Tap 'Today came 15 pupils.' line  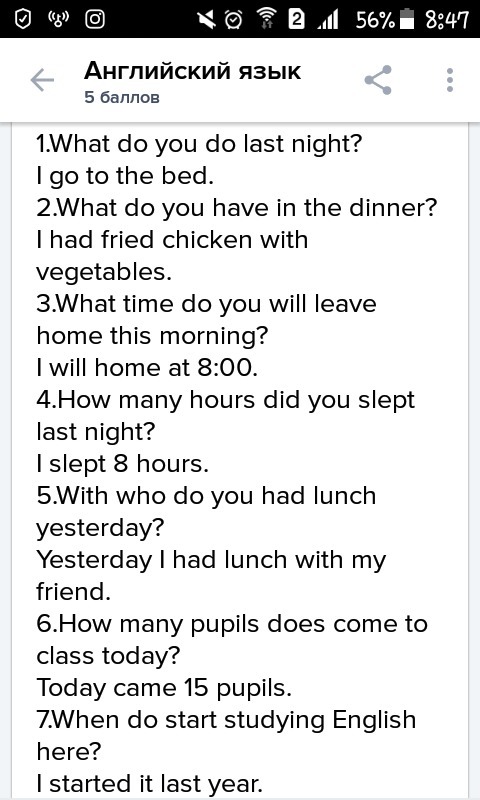(x=164, y=688)
